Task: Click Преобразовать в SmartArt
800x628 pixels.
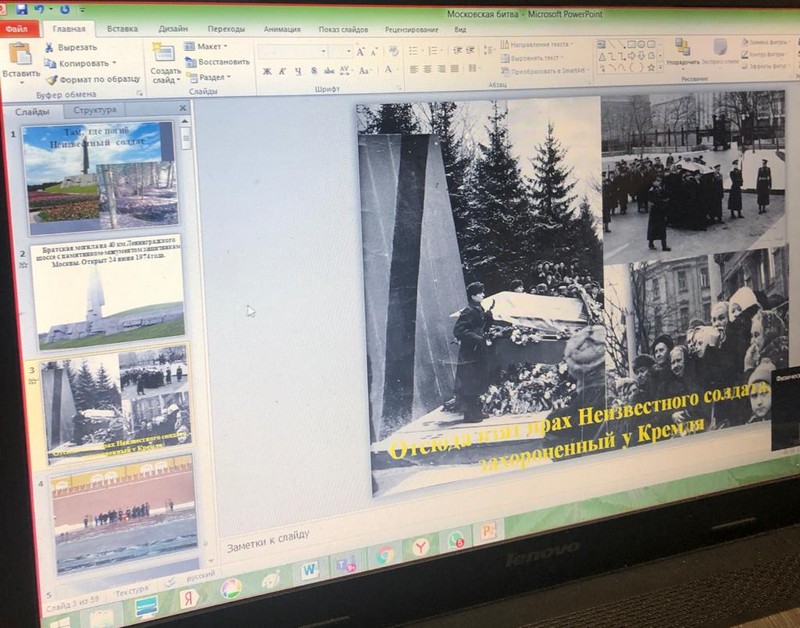Action: click(x=545, y=71)
